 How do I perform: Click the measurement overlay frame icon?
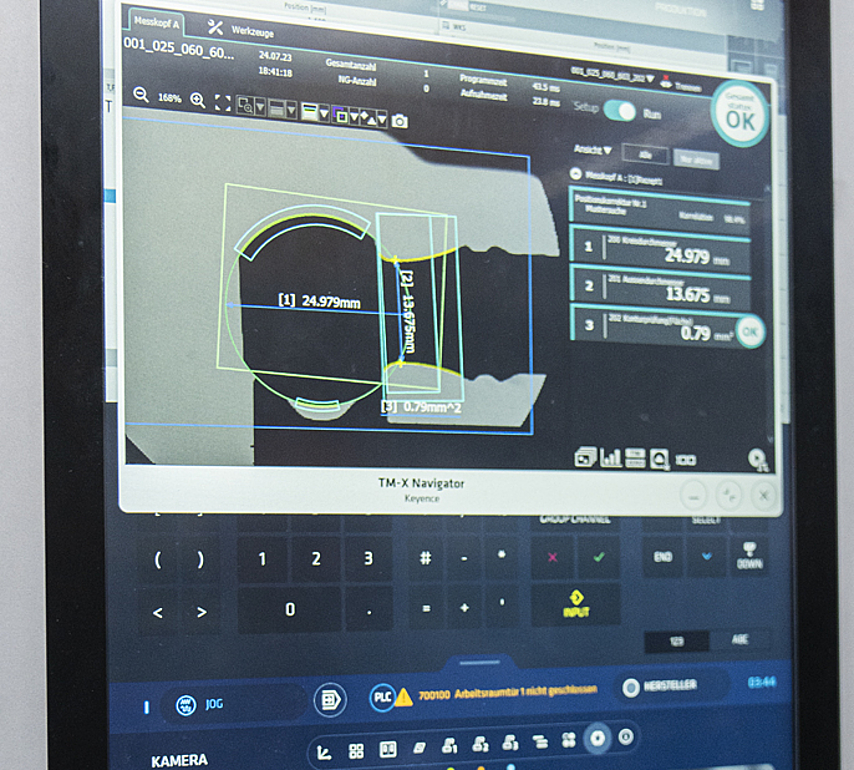point(341,115)
